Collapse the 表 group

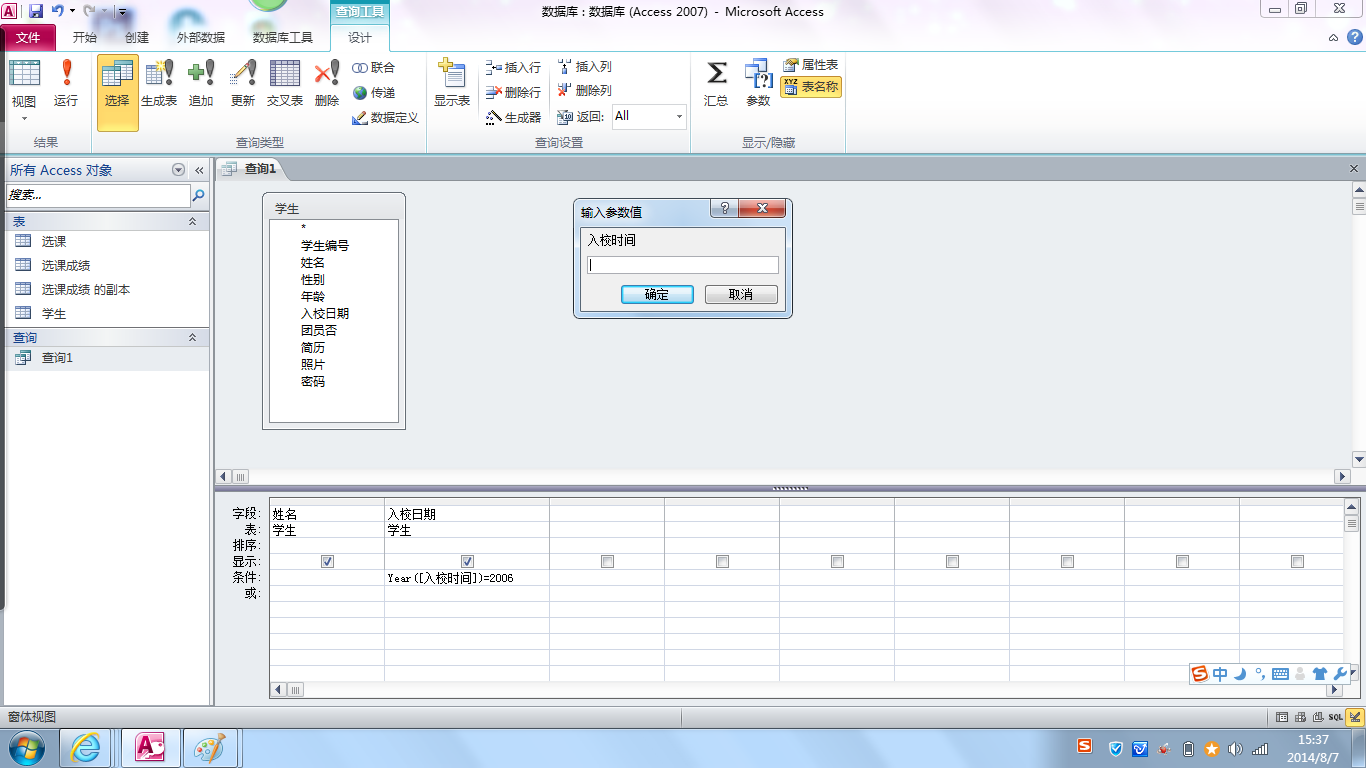[193, 221]
